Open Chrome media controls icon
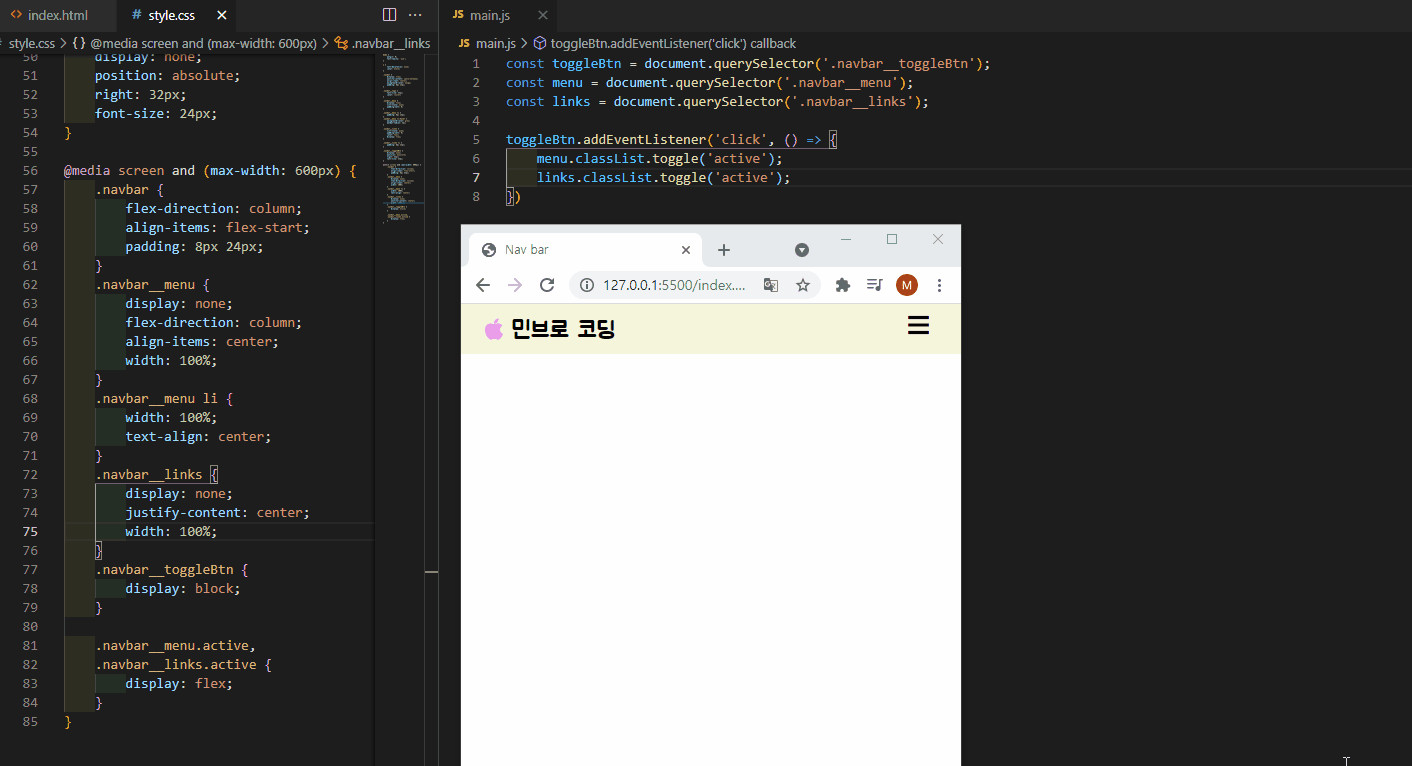 tap(875, 285)
